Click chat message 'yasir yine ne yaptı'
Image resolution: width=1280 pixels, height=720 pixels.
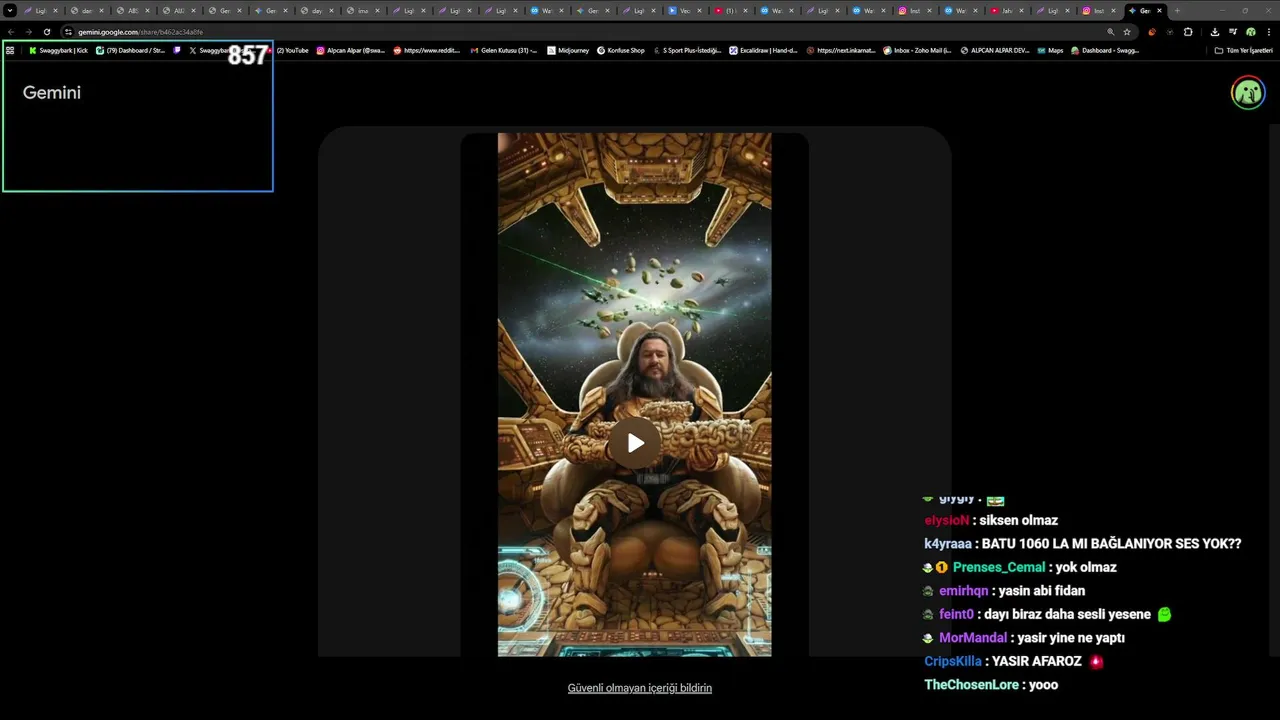point(1071,638)
